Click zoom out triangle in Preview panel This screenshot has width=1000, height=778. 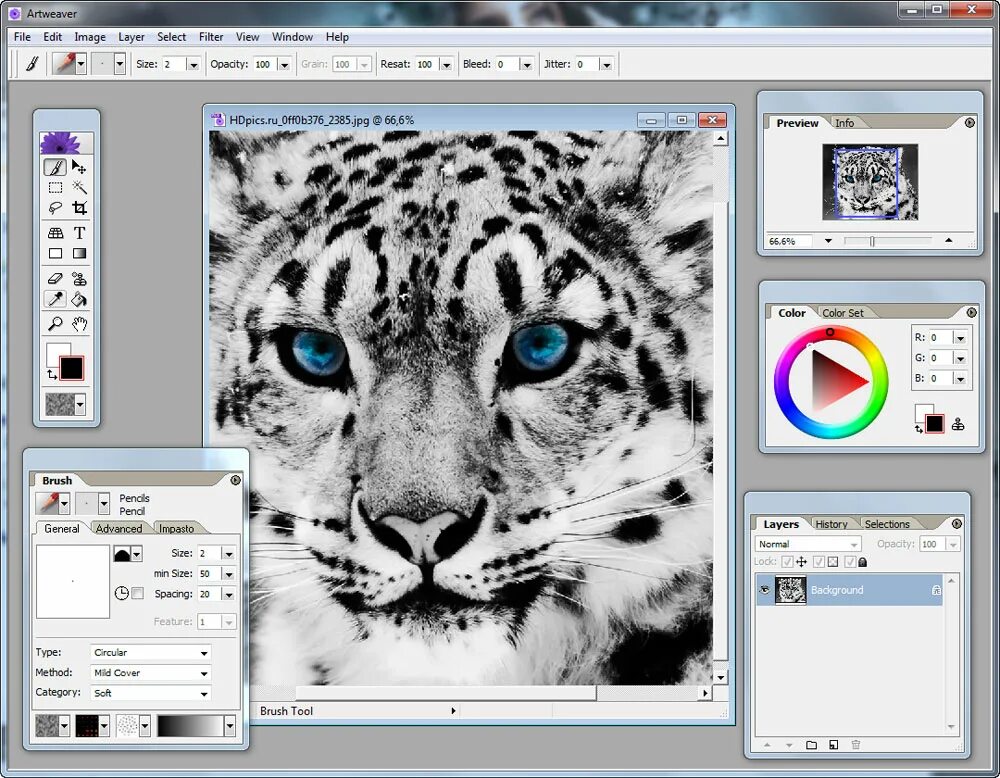828,241
